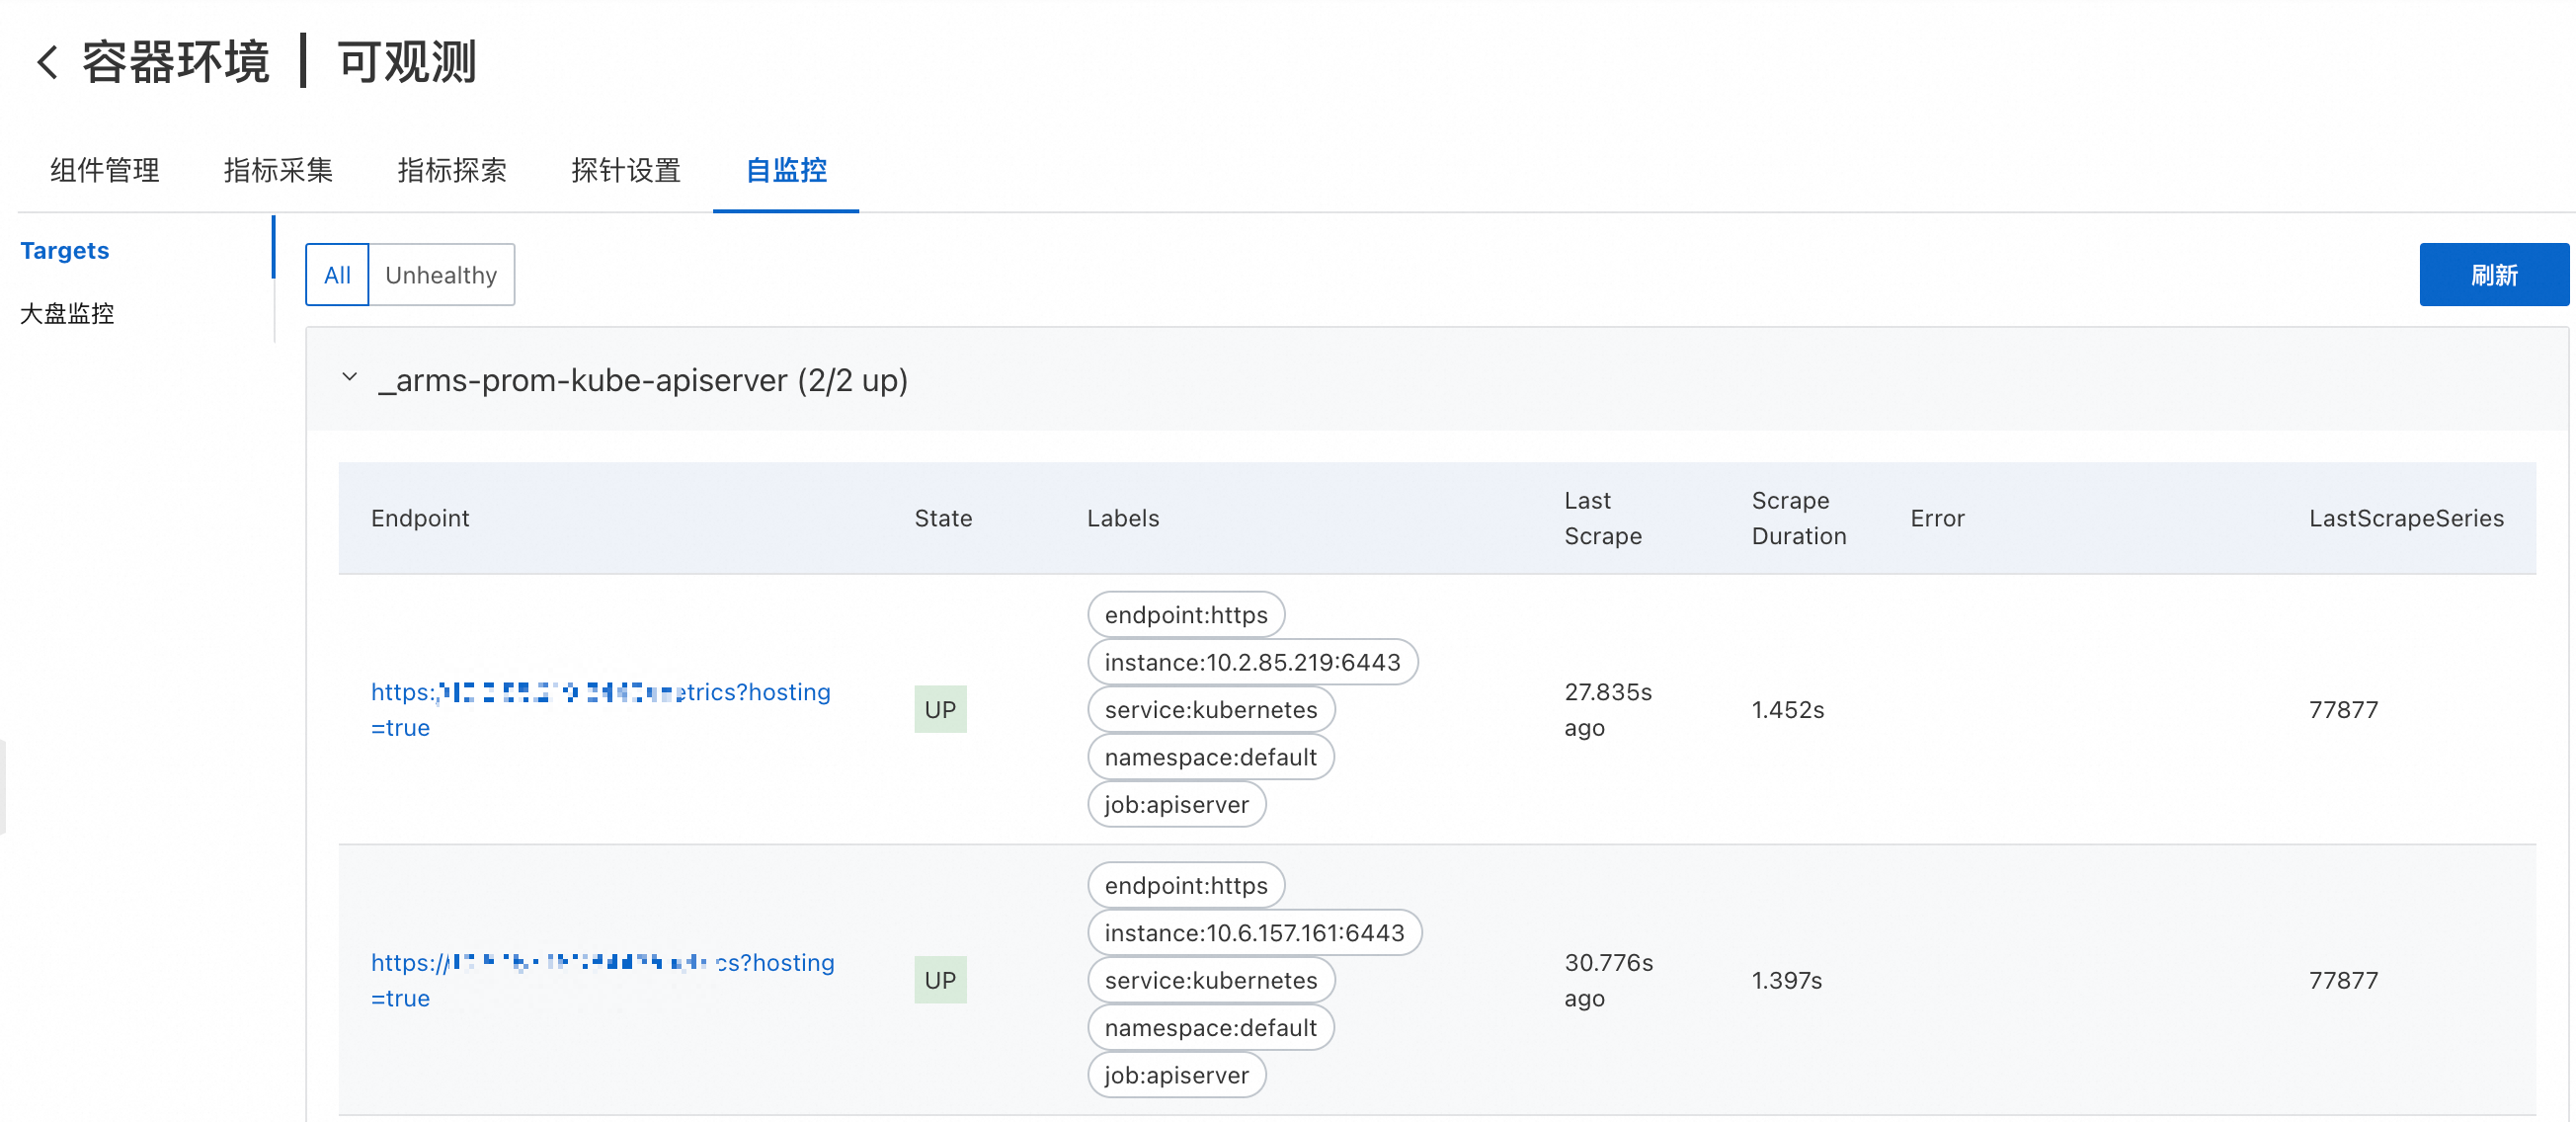
Task: Click the State column header
Action: pos(943,518)
